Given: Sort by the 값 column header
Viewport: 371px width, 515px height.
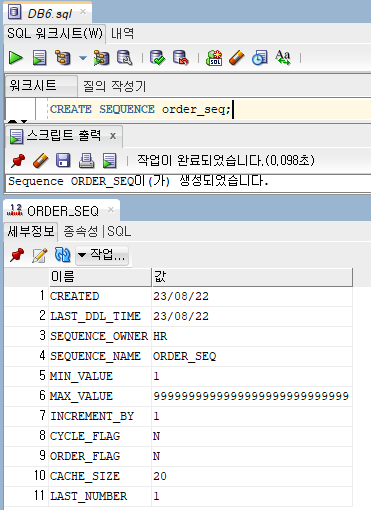Looking at the screenshot, I should 252,277.
